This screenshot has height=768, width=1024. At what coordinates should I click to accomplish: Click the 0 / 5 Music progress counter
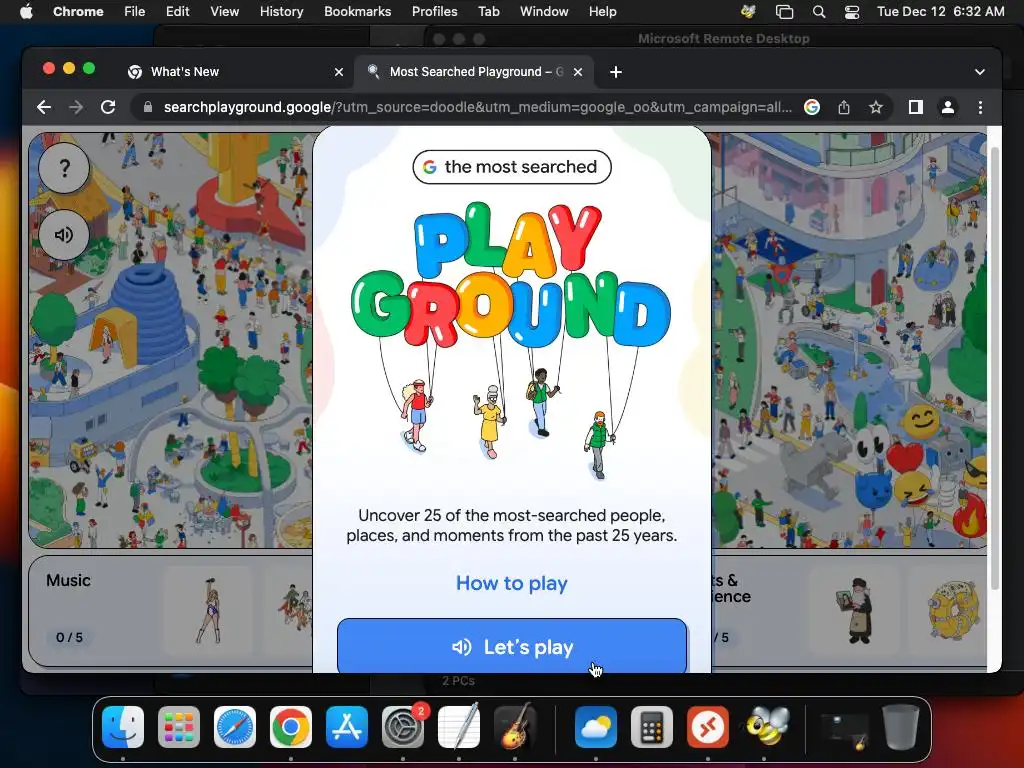click(x=69, y=637)
